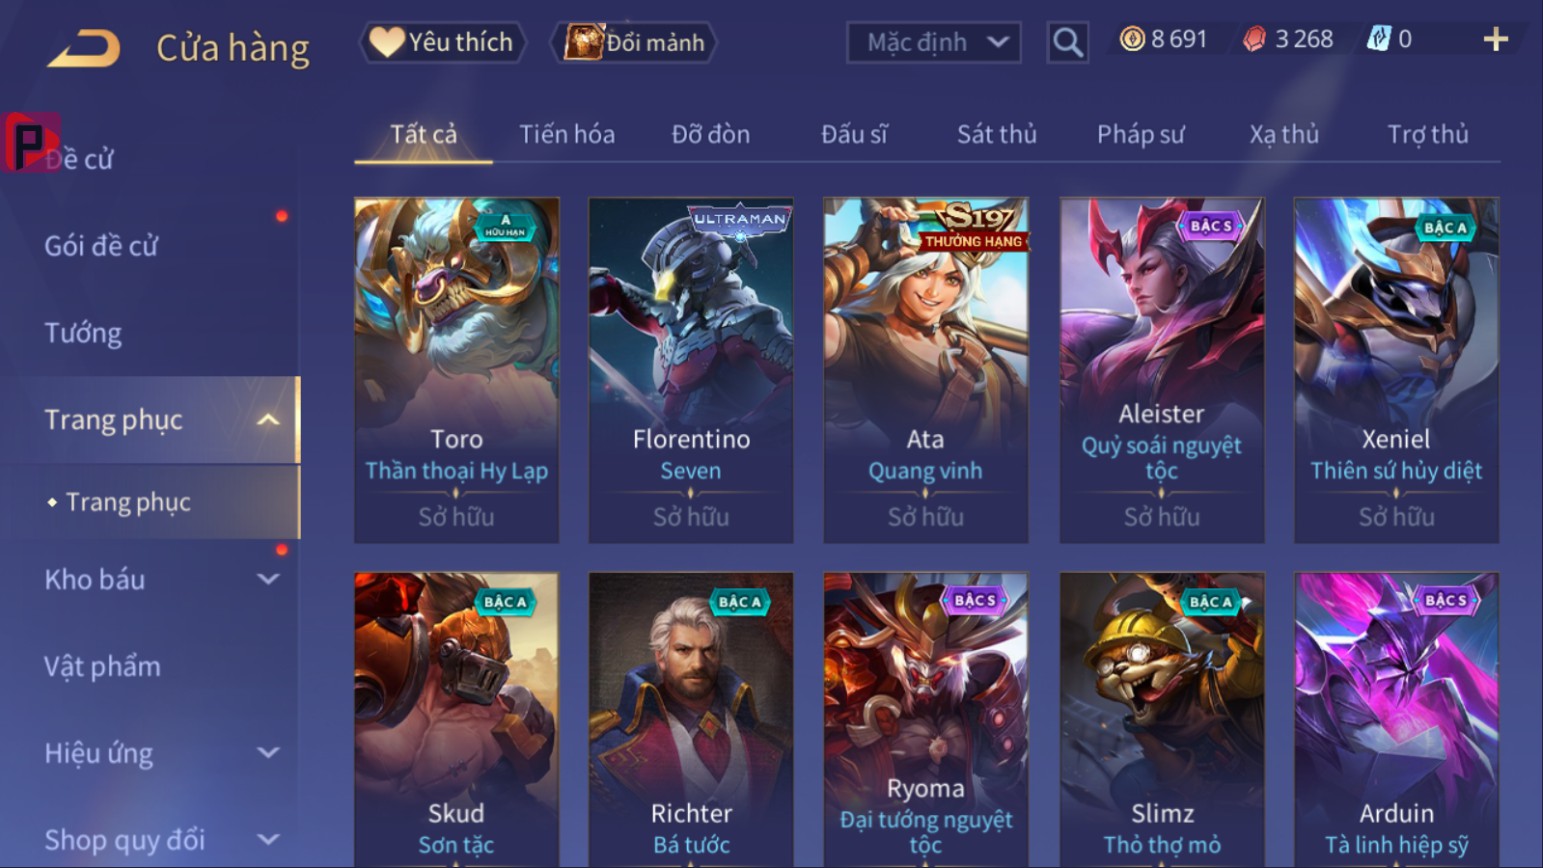The height and width of the screenshot is (868, 1543).
Task: Select the Florentino Seven skin card
Action: [691, 370]
